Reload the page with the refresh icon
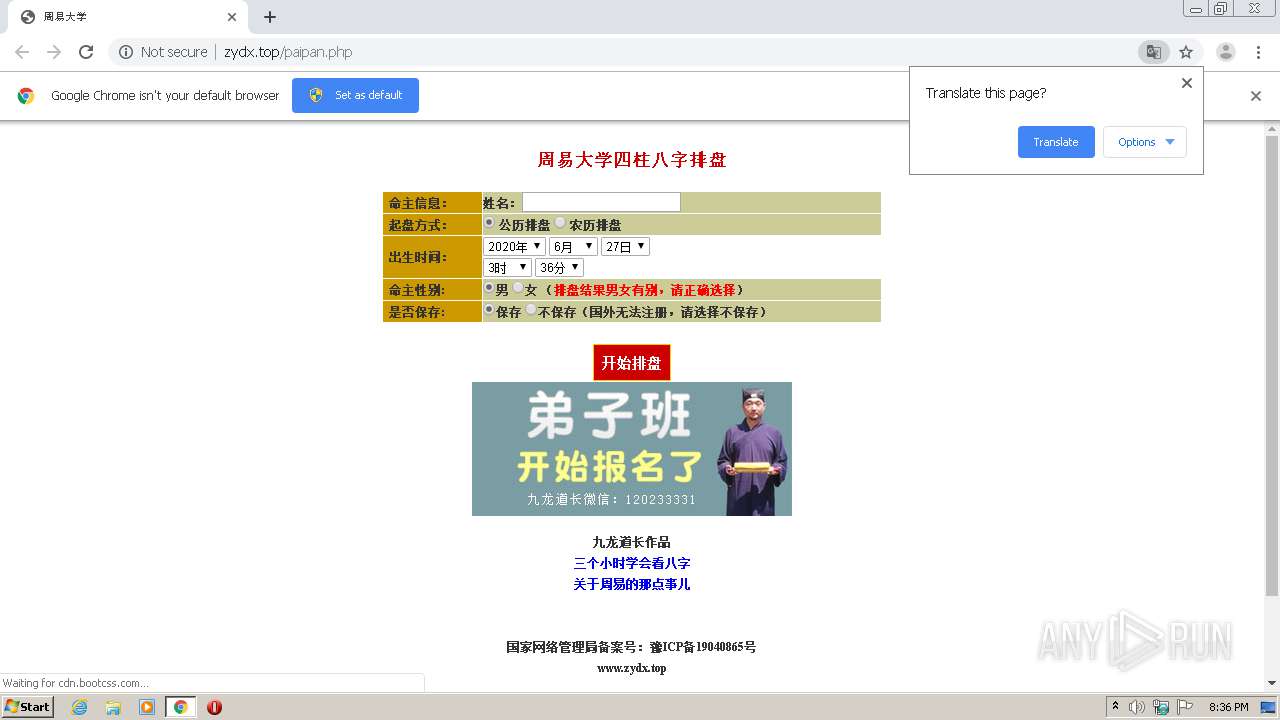 pos(86,52)
